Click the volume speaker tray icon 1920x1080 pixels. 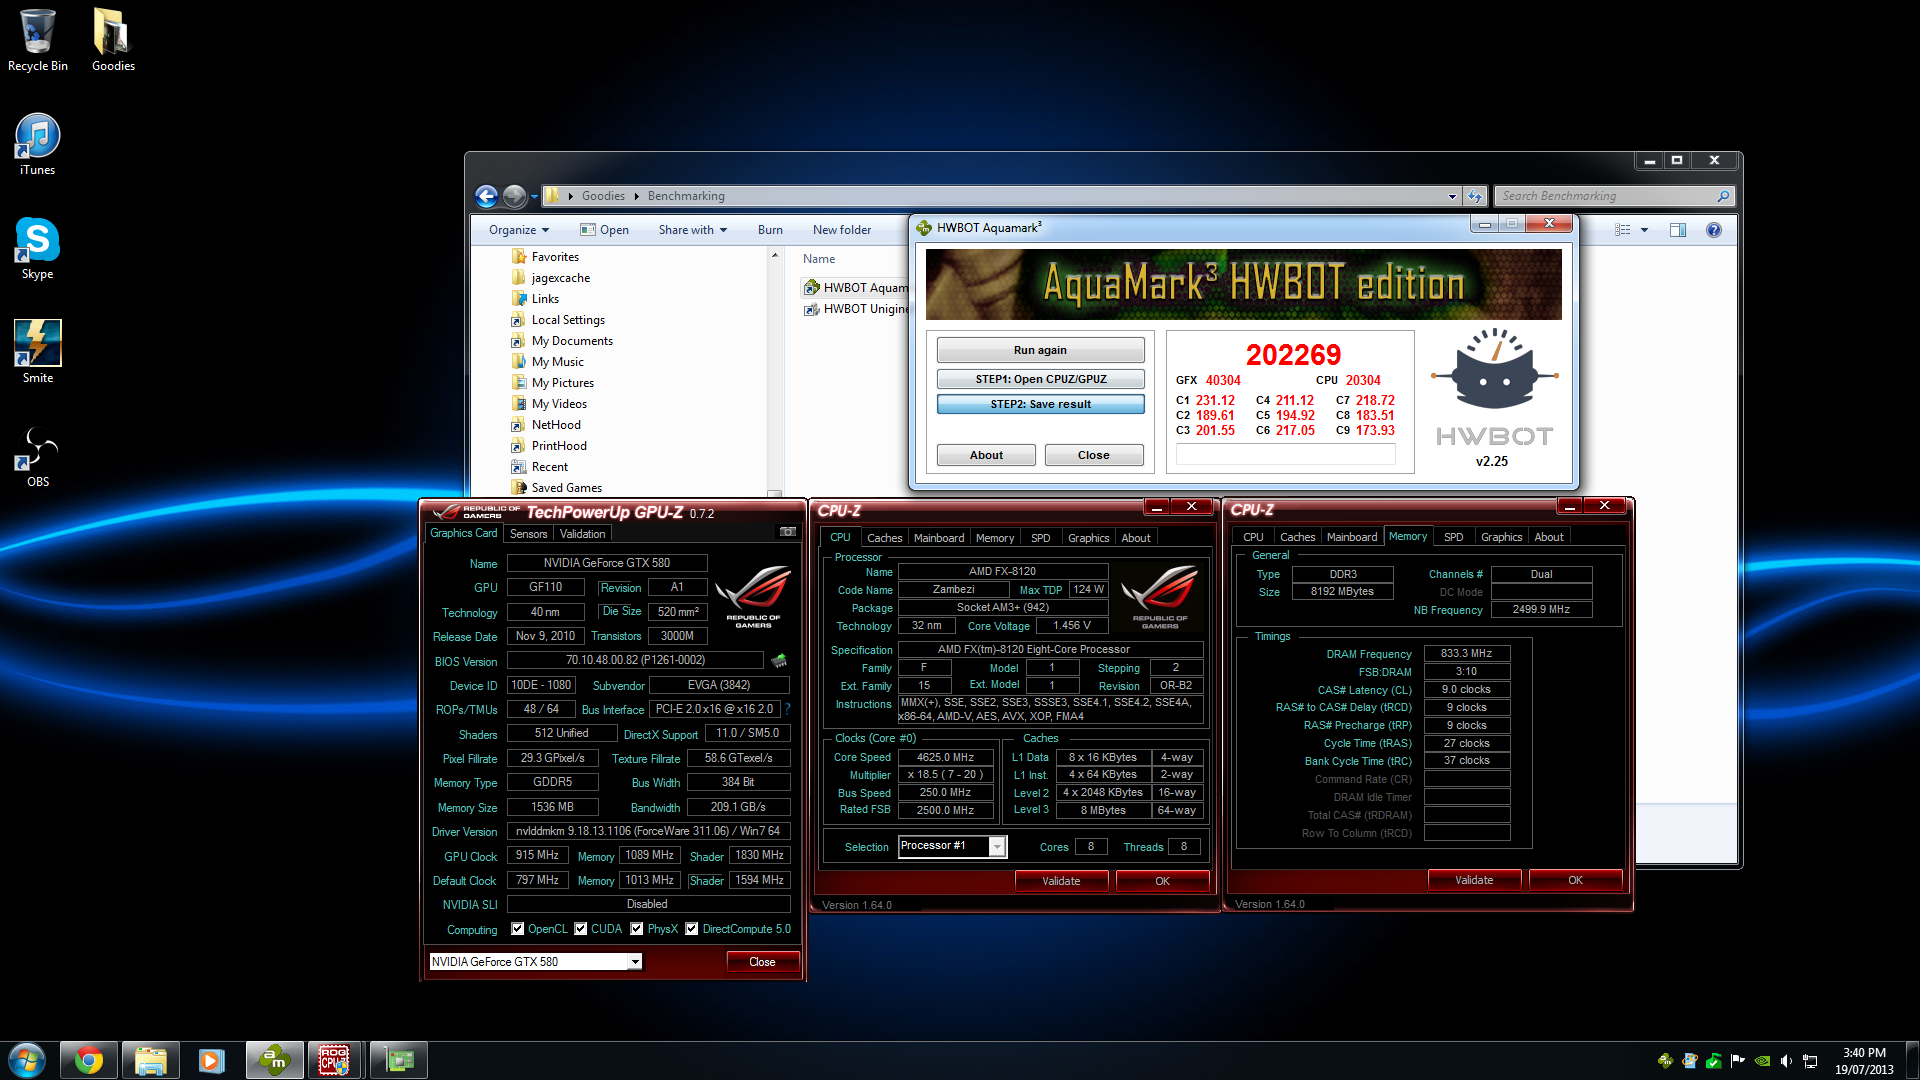[1786, 1061]
